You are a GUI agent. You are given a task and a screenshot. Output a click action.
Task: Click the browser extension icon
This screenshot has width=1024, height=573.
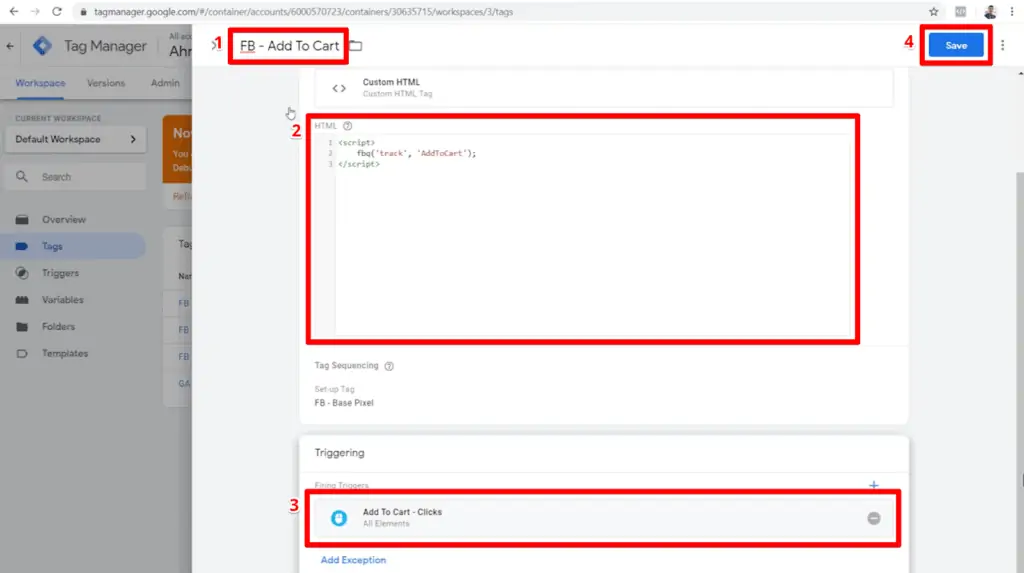tap(961, 11)
